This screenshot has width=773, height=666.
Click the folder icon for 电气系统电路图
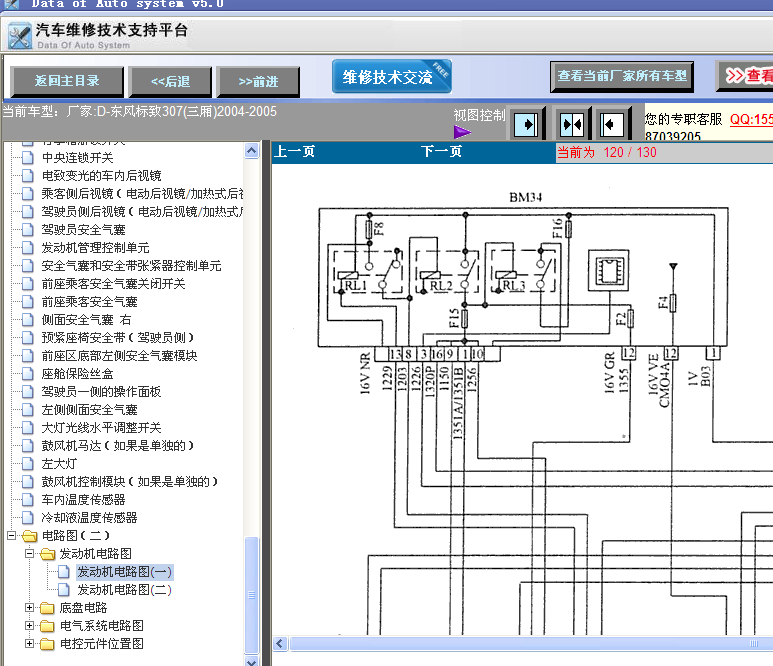coord(47,626)
